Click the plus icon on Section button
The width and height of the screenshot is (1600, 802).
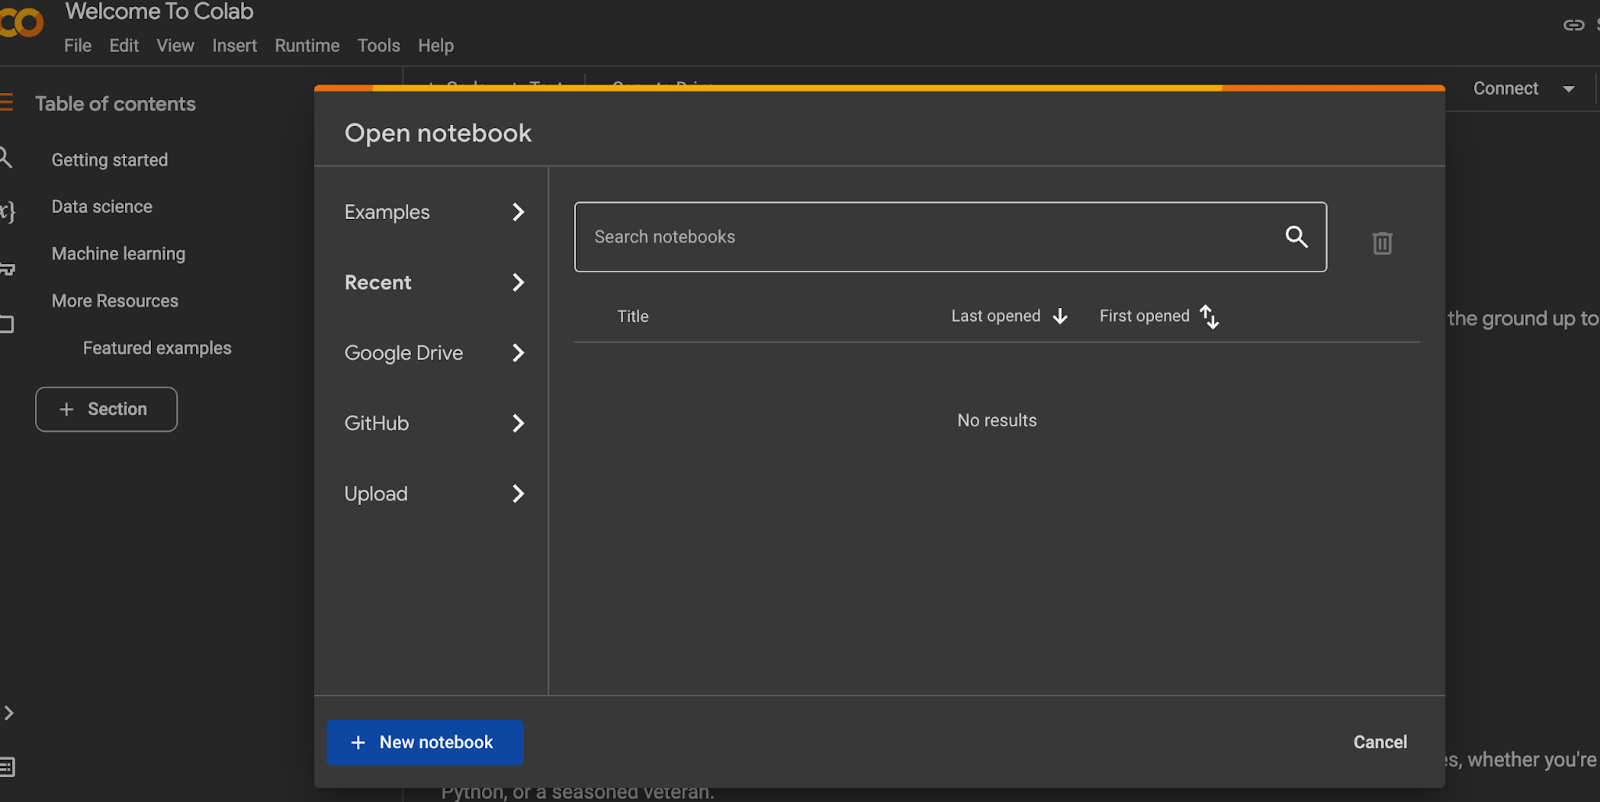67,409
